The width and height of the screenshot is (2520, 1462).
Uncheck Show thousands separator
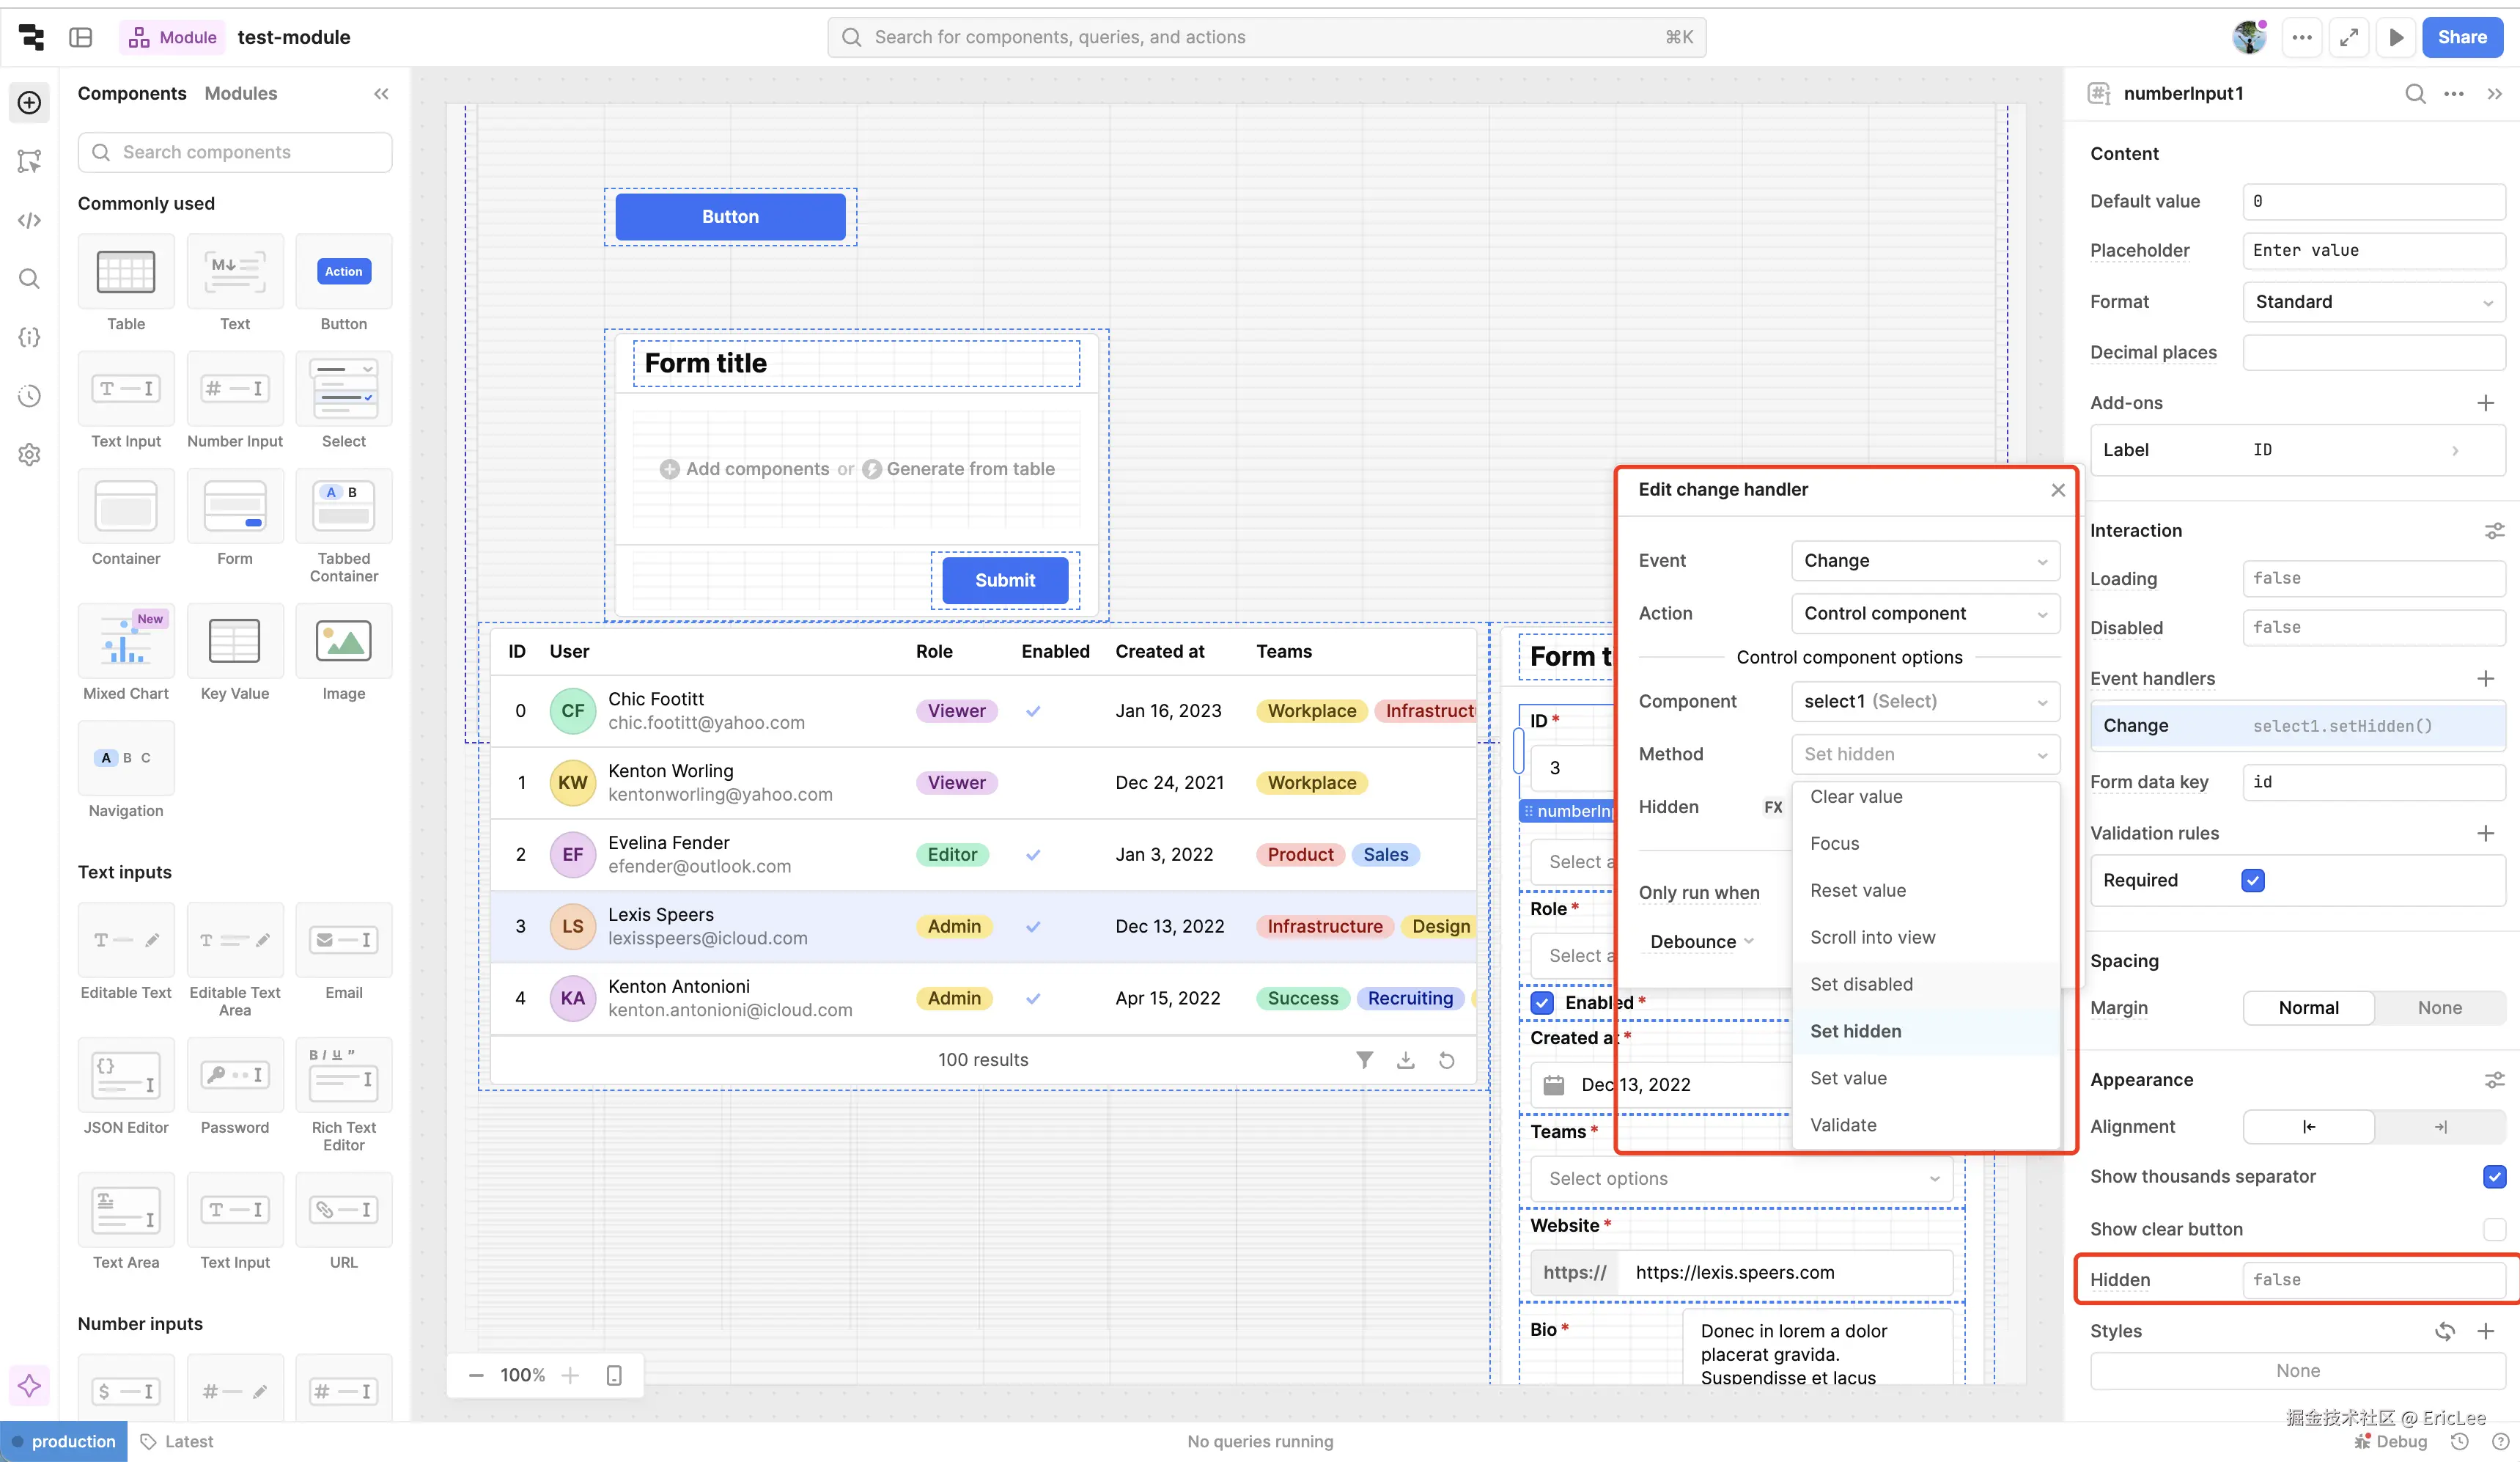[2494, 1176]
